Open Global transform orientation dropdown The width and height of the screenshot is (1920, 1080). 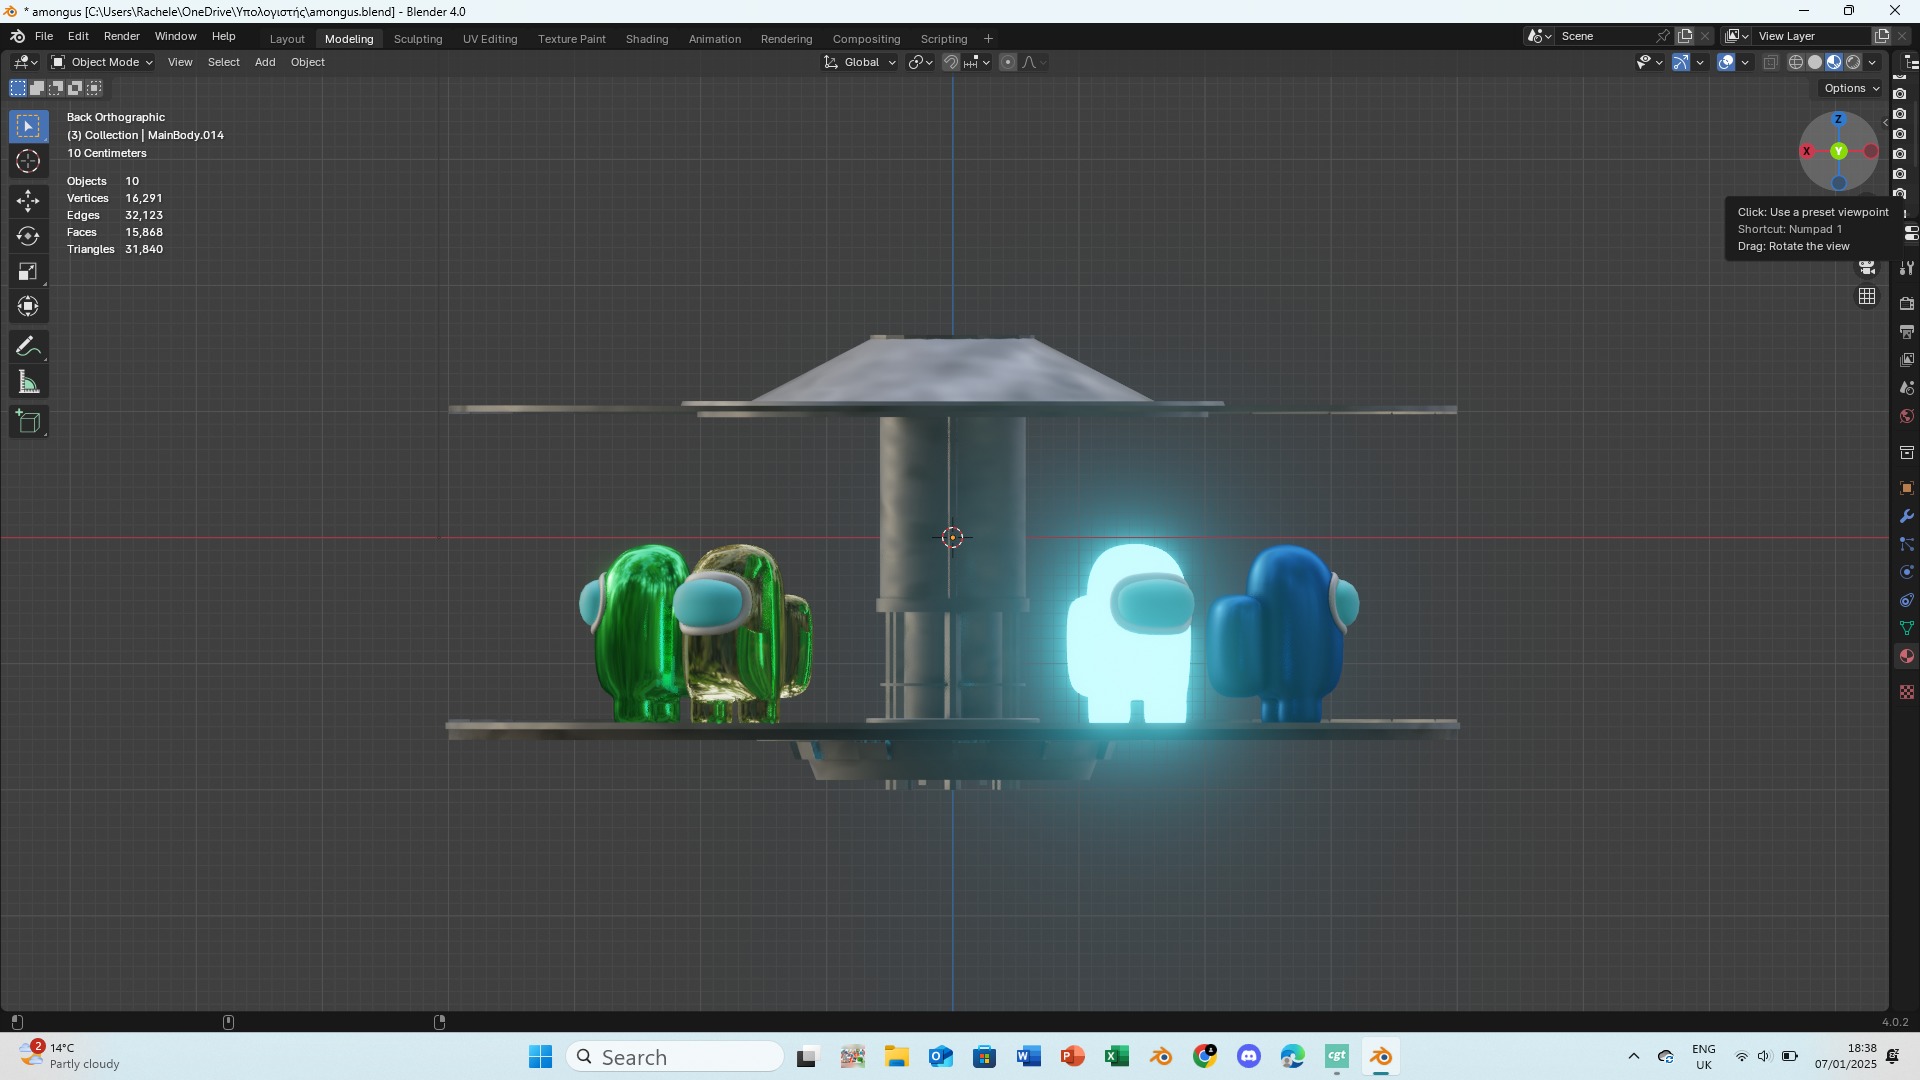click(x=860, y=62)
